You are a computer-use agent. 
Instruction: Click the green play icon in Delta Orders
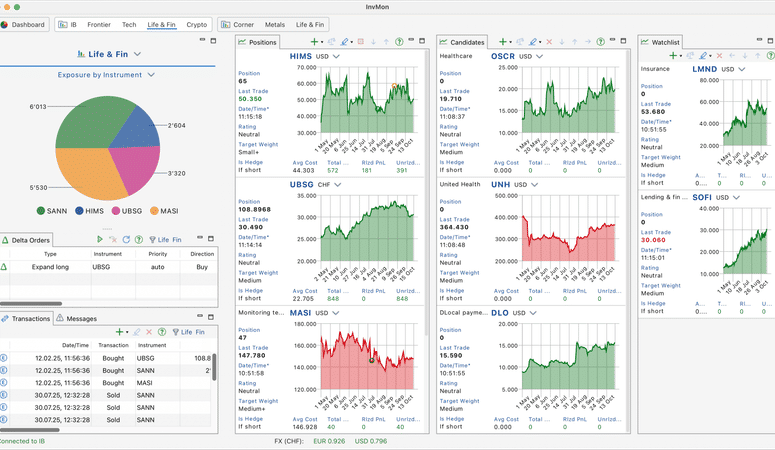[x=100, y=240]
